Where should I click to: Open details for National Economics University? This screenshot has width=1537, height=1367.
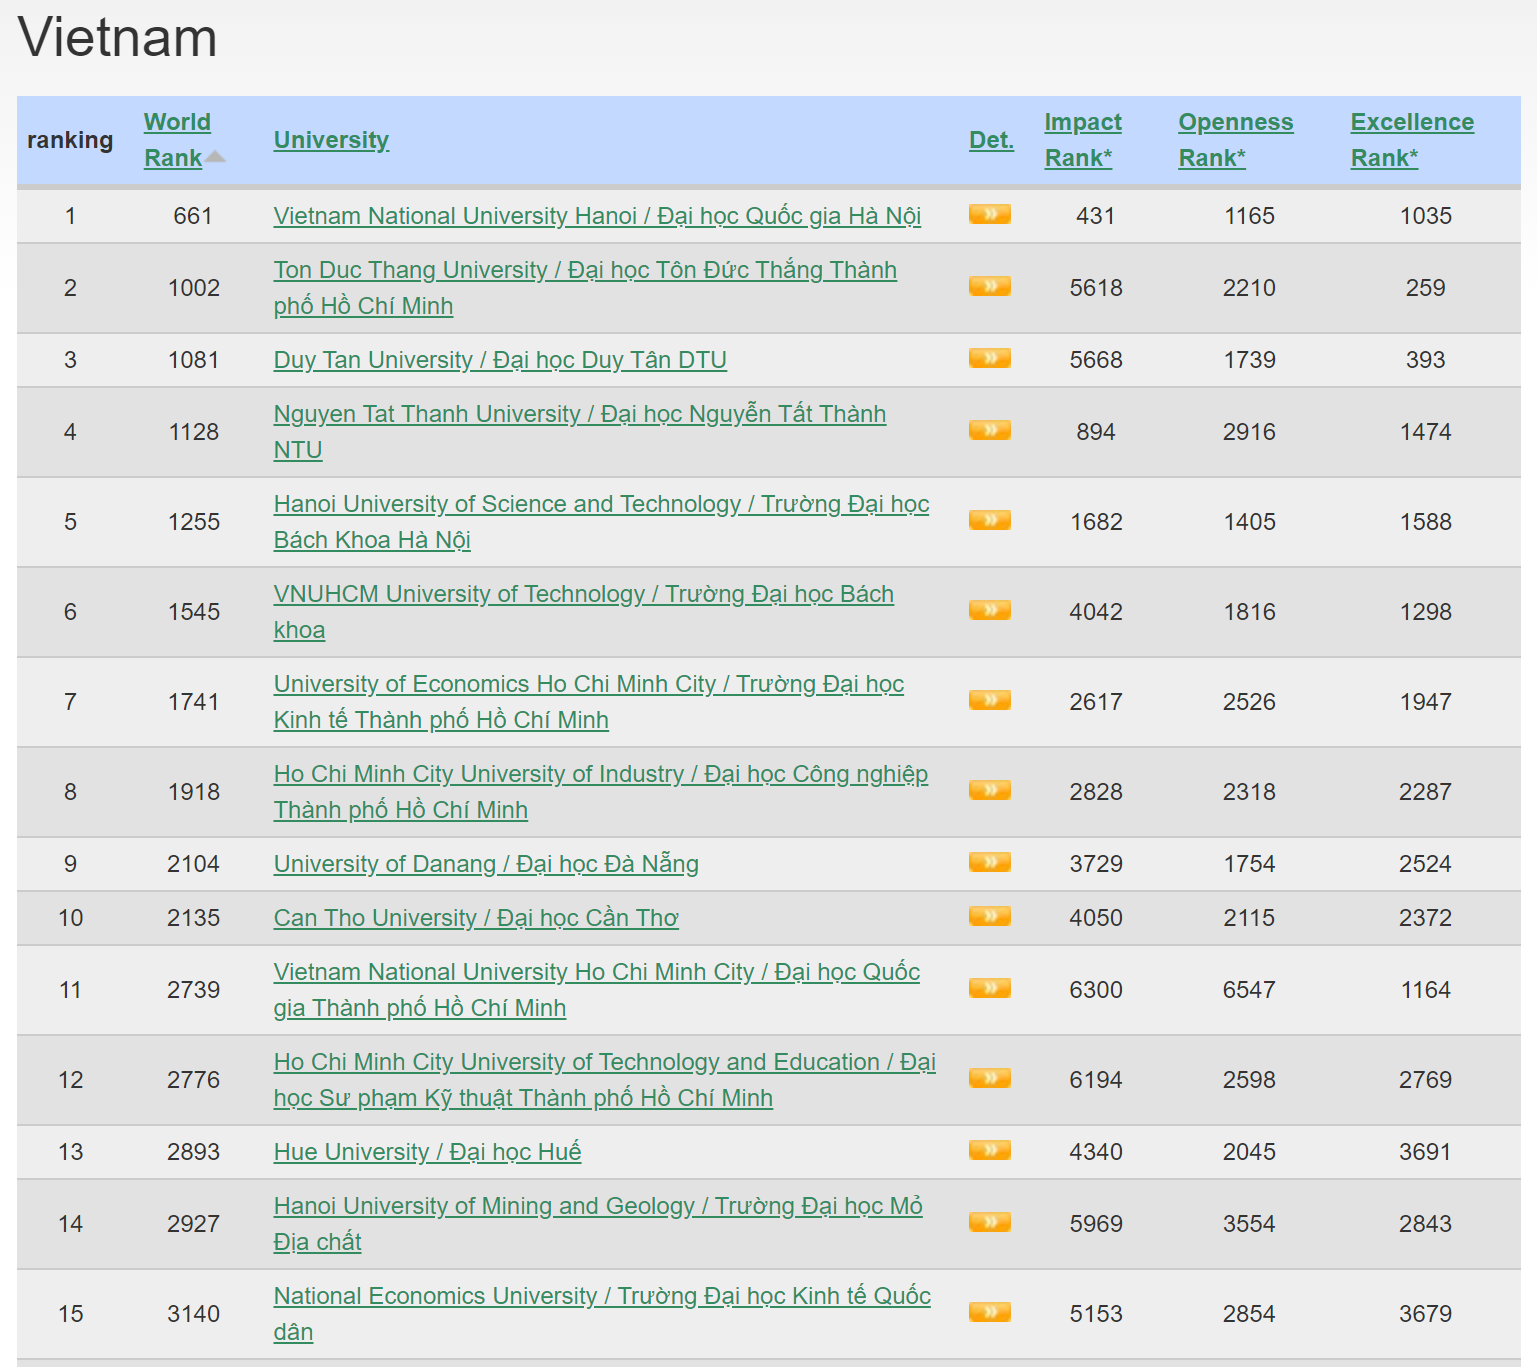coord(602,1295)
